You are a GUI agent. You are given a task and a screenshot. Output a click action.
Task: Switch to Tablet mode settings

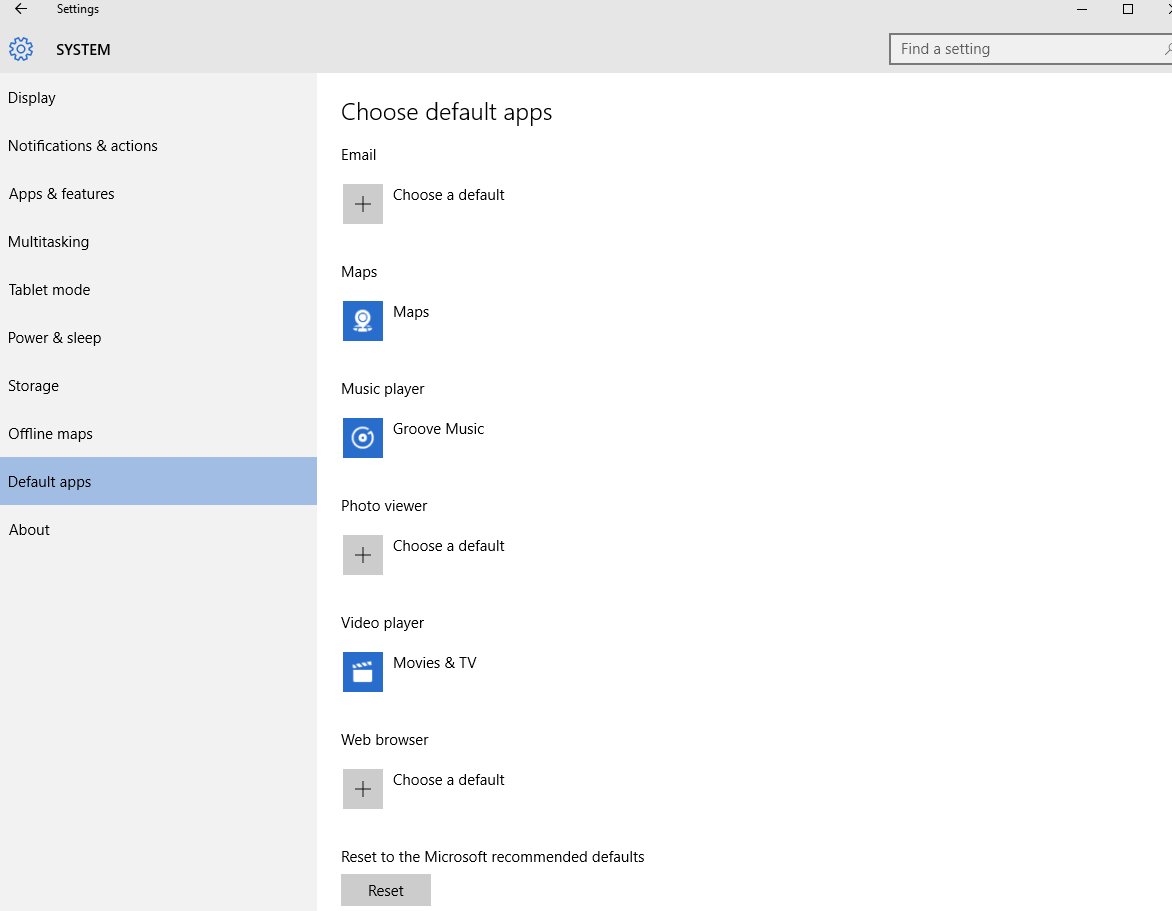point(50,290)
